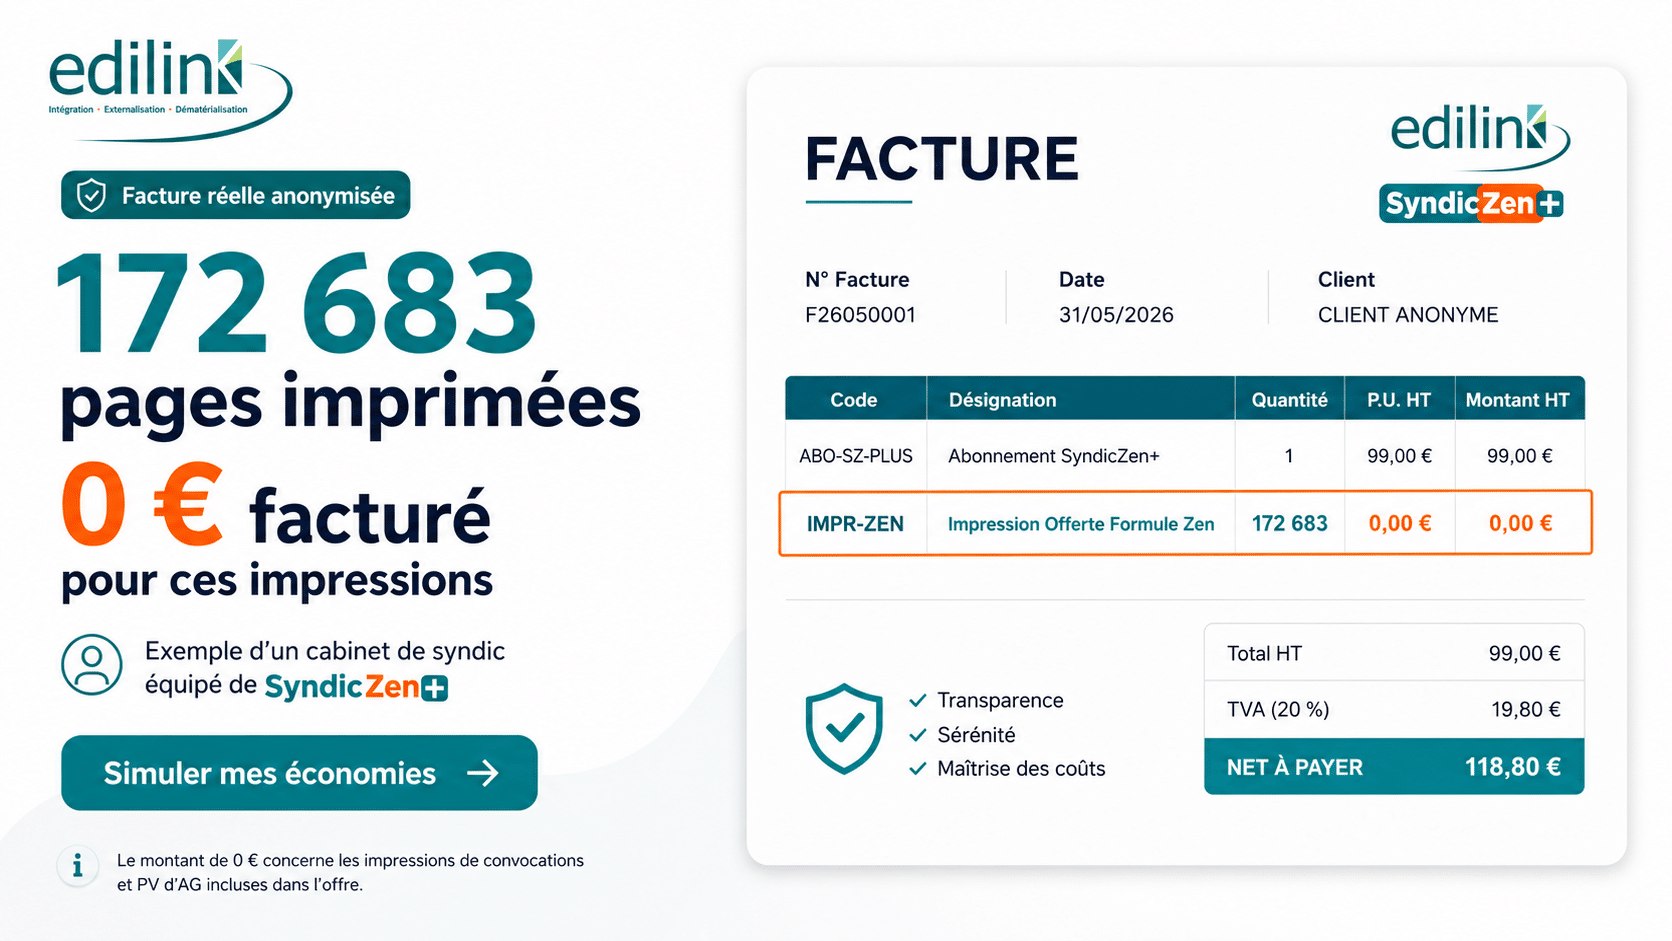Click the Simuler mes économies button
Image resolution: width=1672 pixels, height=941 pixels.
click(x=299, y=773)
